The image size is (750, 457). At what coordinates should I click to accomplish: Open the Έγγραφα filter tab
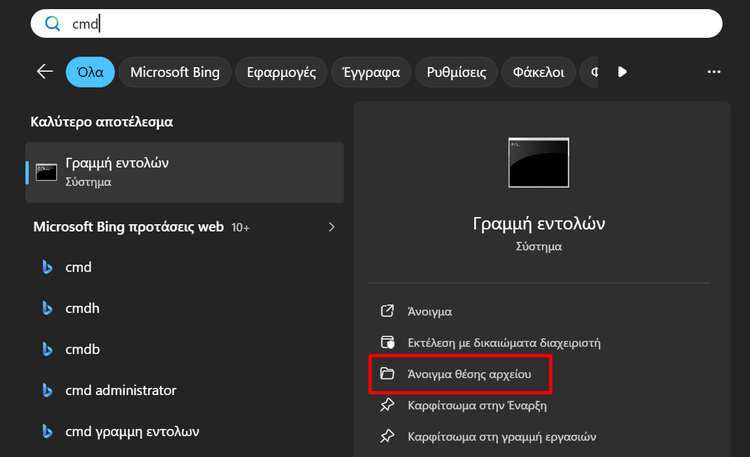[x=371, y=72]
